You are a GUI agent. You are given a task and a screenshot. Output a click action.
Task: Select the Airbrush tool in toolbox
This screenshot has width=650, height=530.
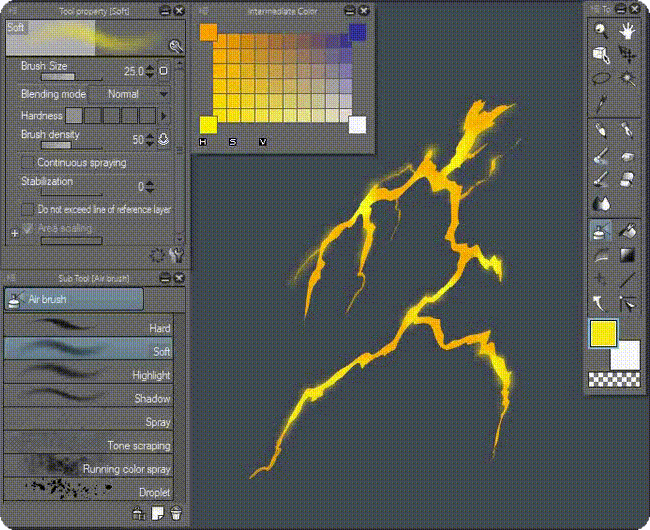pyautogui.click(x=601, y=231)
